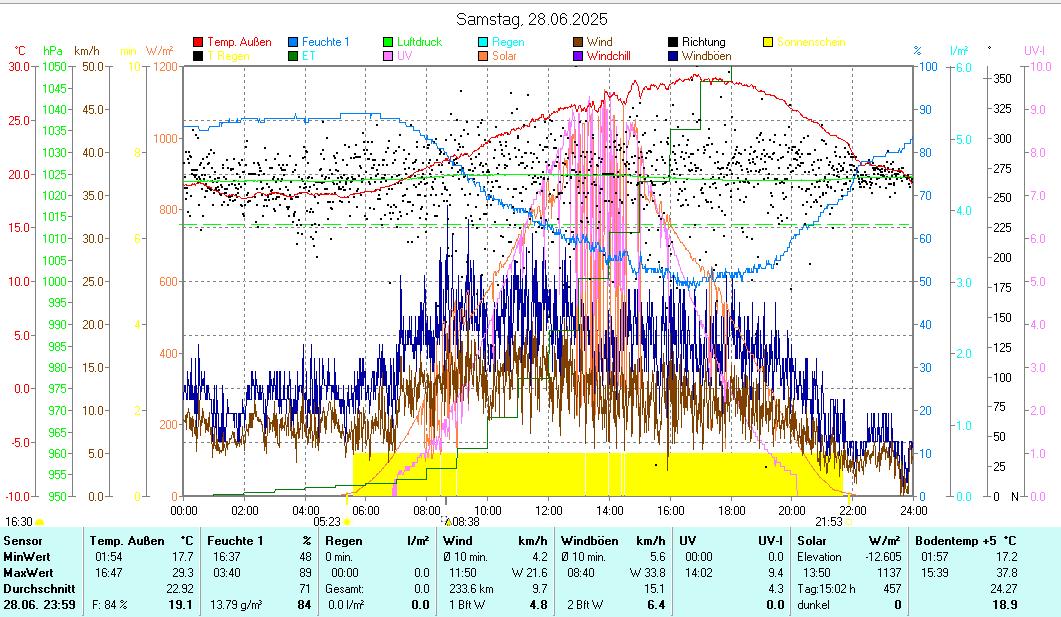Click the ET legend label

pyautogui.click(x=308, y=57)
